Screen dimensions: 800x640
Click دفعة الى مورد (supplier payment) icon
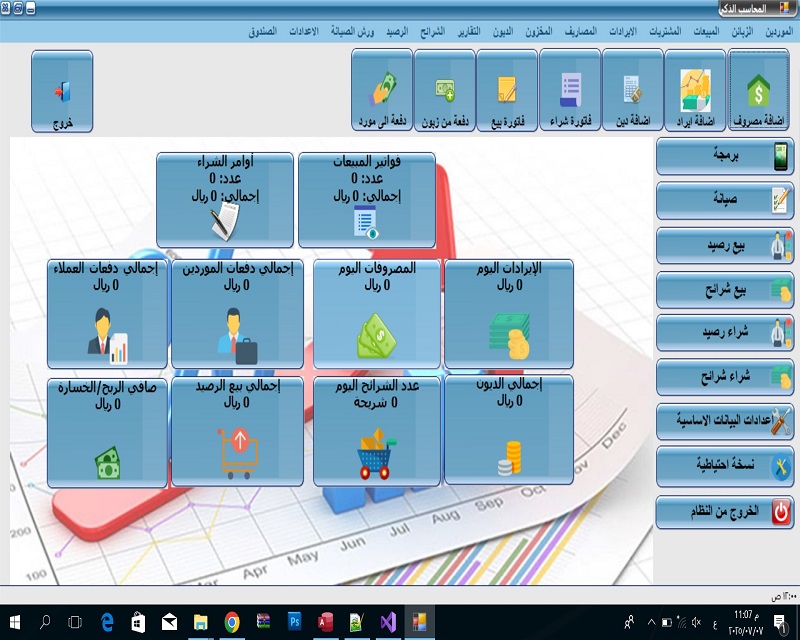point(382,92)
